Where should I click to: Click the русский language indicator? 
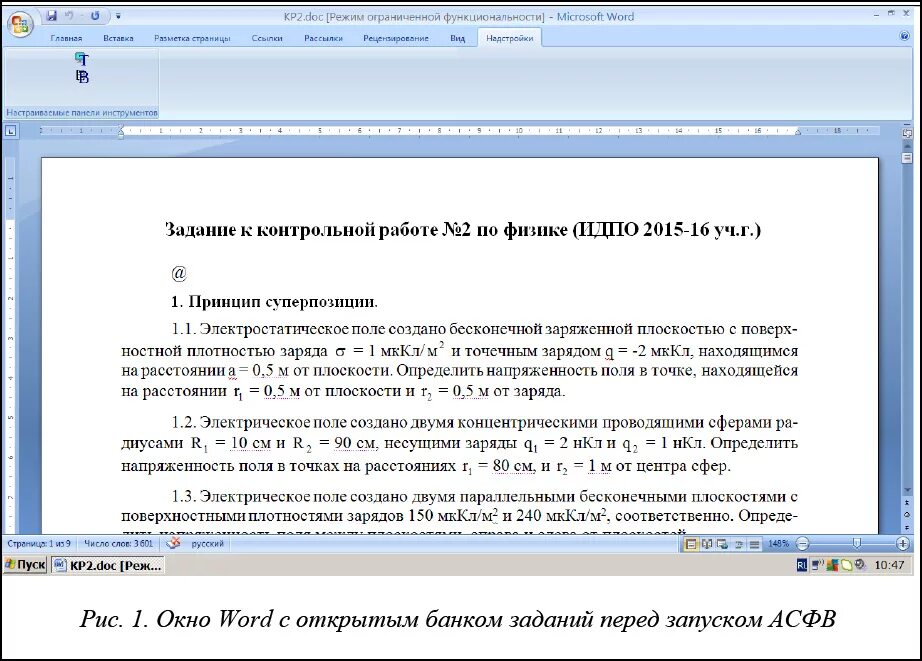[x=208, y=544]
